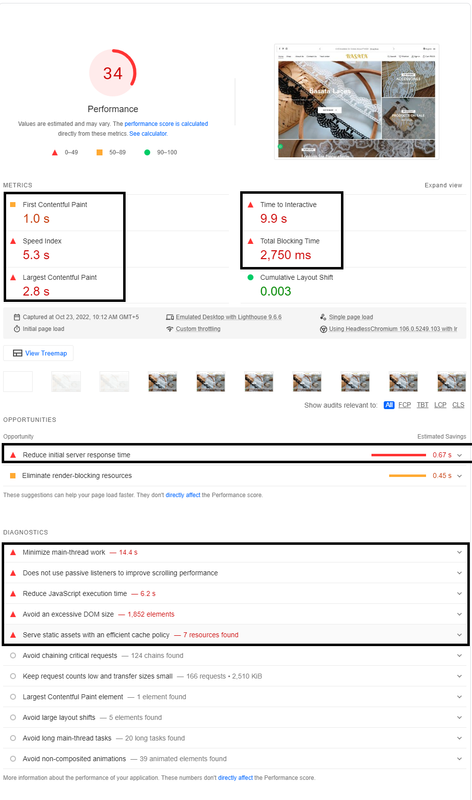The width and height of the screenshot is (472, 800).
Task: Click the calendar icon next to Captured date
Action: [17, 317]
